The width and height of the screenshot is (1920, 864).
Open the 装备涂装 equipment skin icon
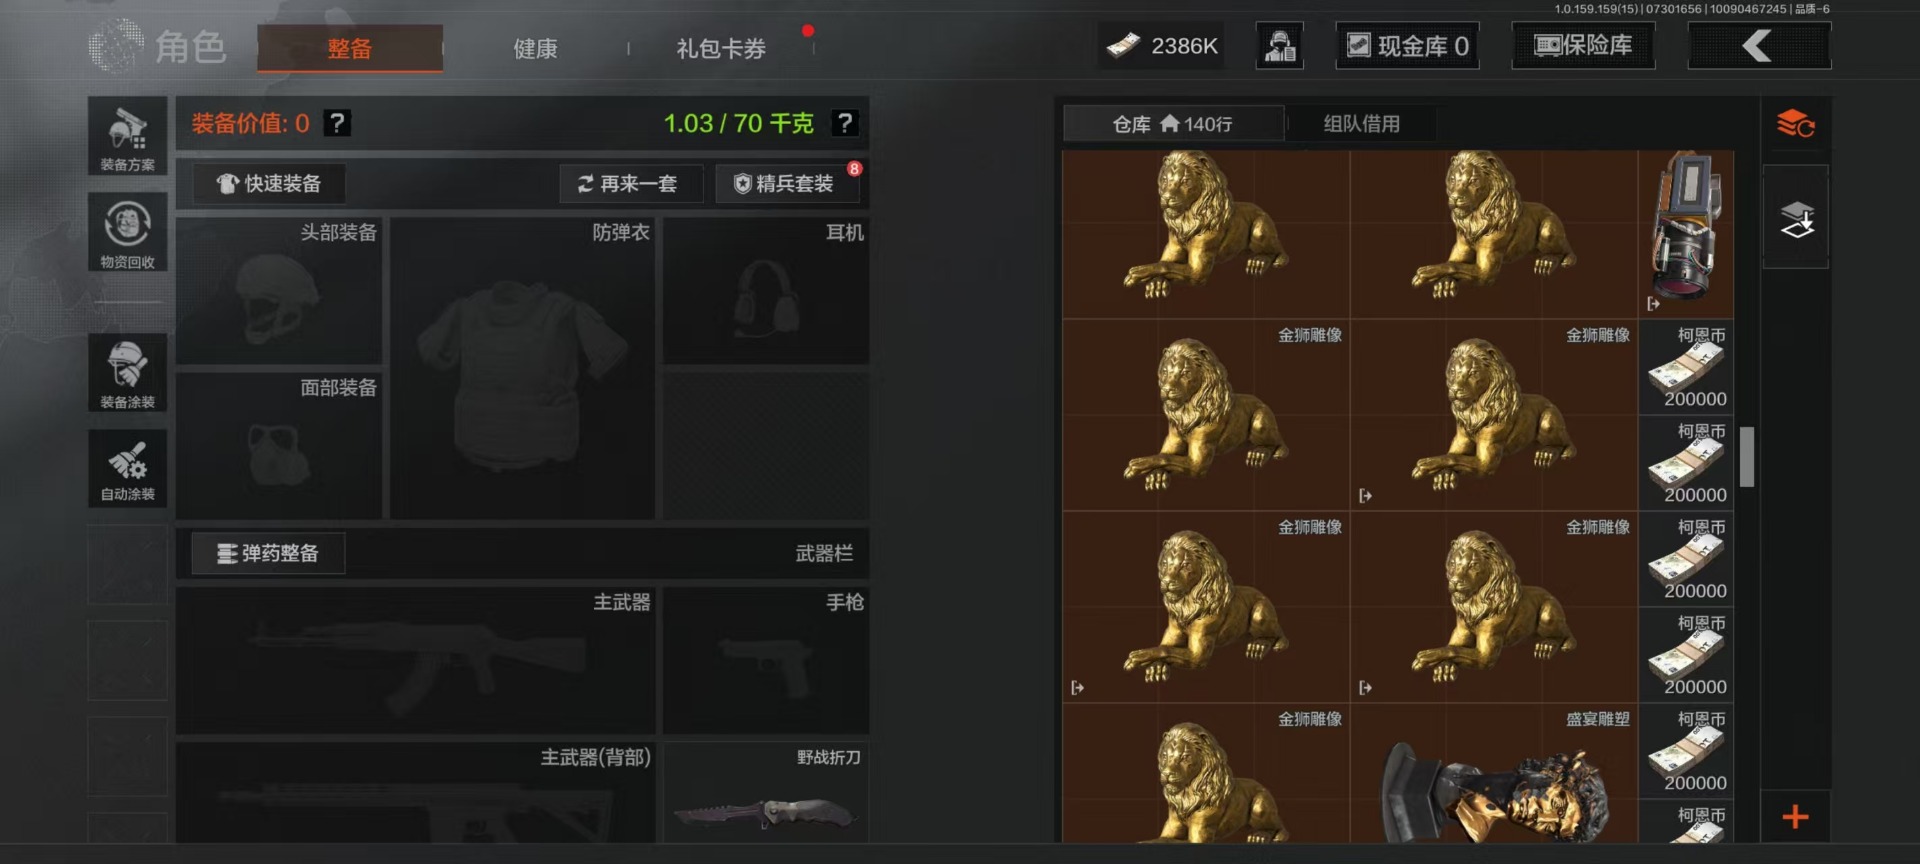pyautogui.click(x=128, y=372)
